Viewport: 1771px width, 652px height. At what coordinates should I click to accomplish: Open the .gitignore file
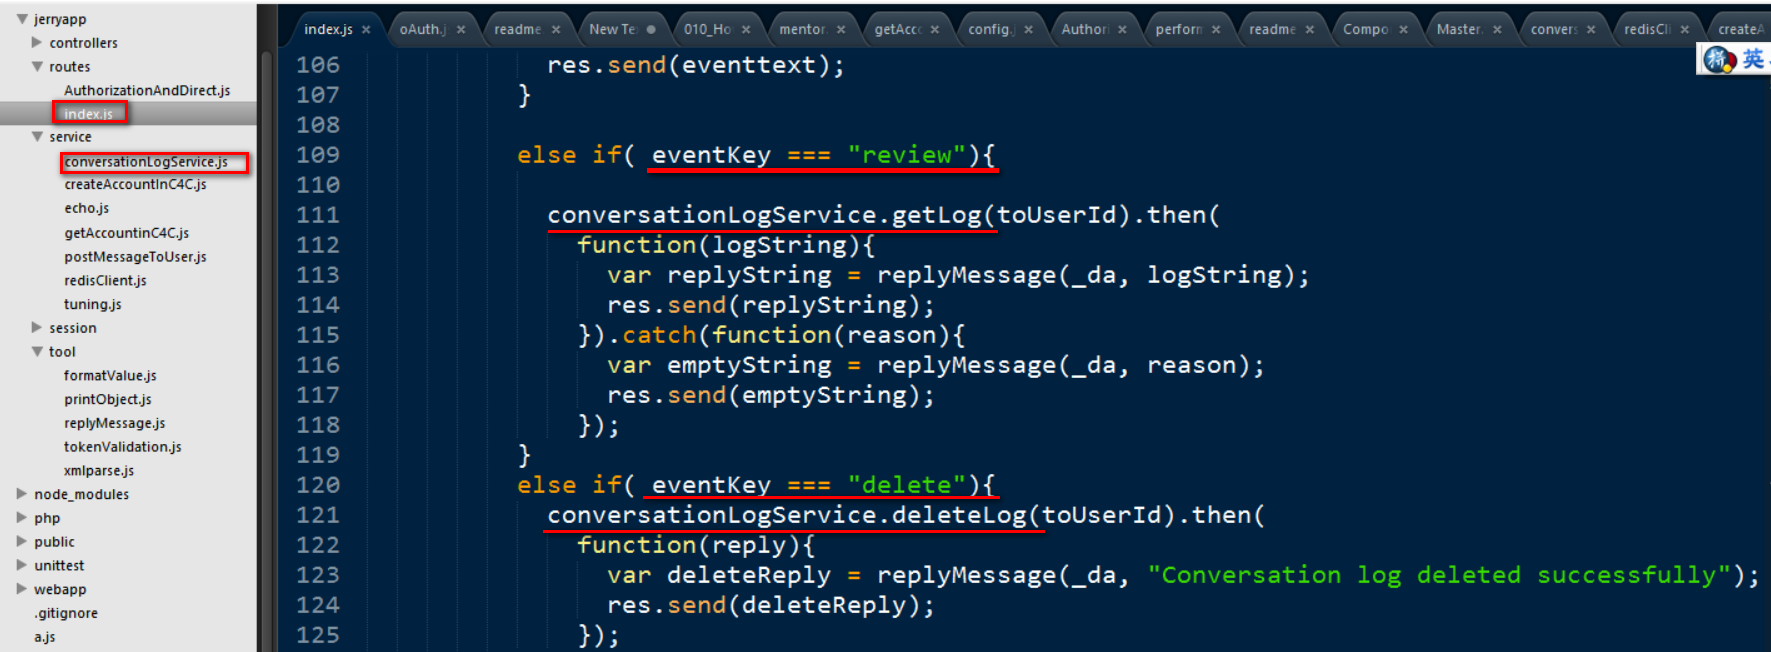tap(66, 614)
